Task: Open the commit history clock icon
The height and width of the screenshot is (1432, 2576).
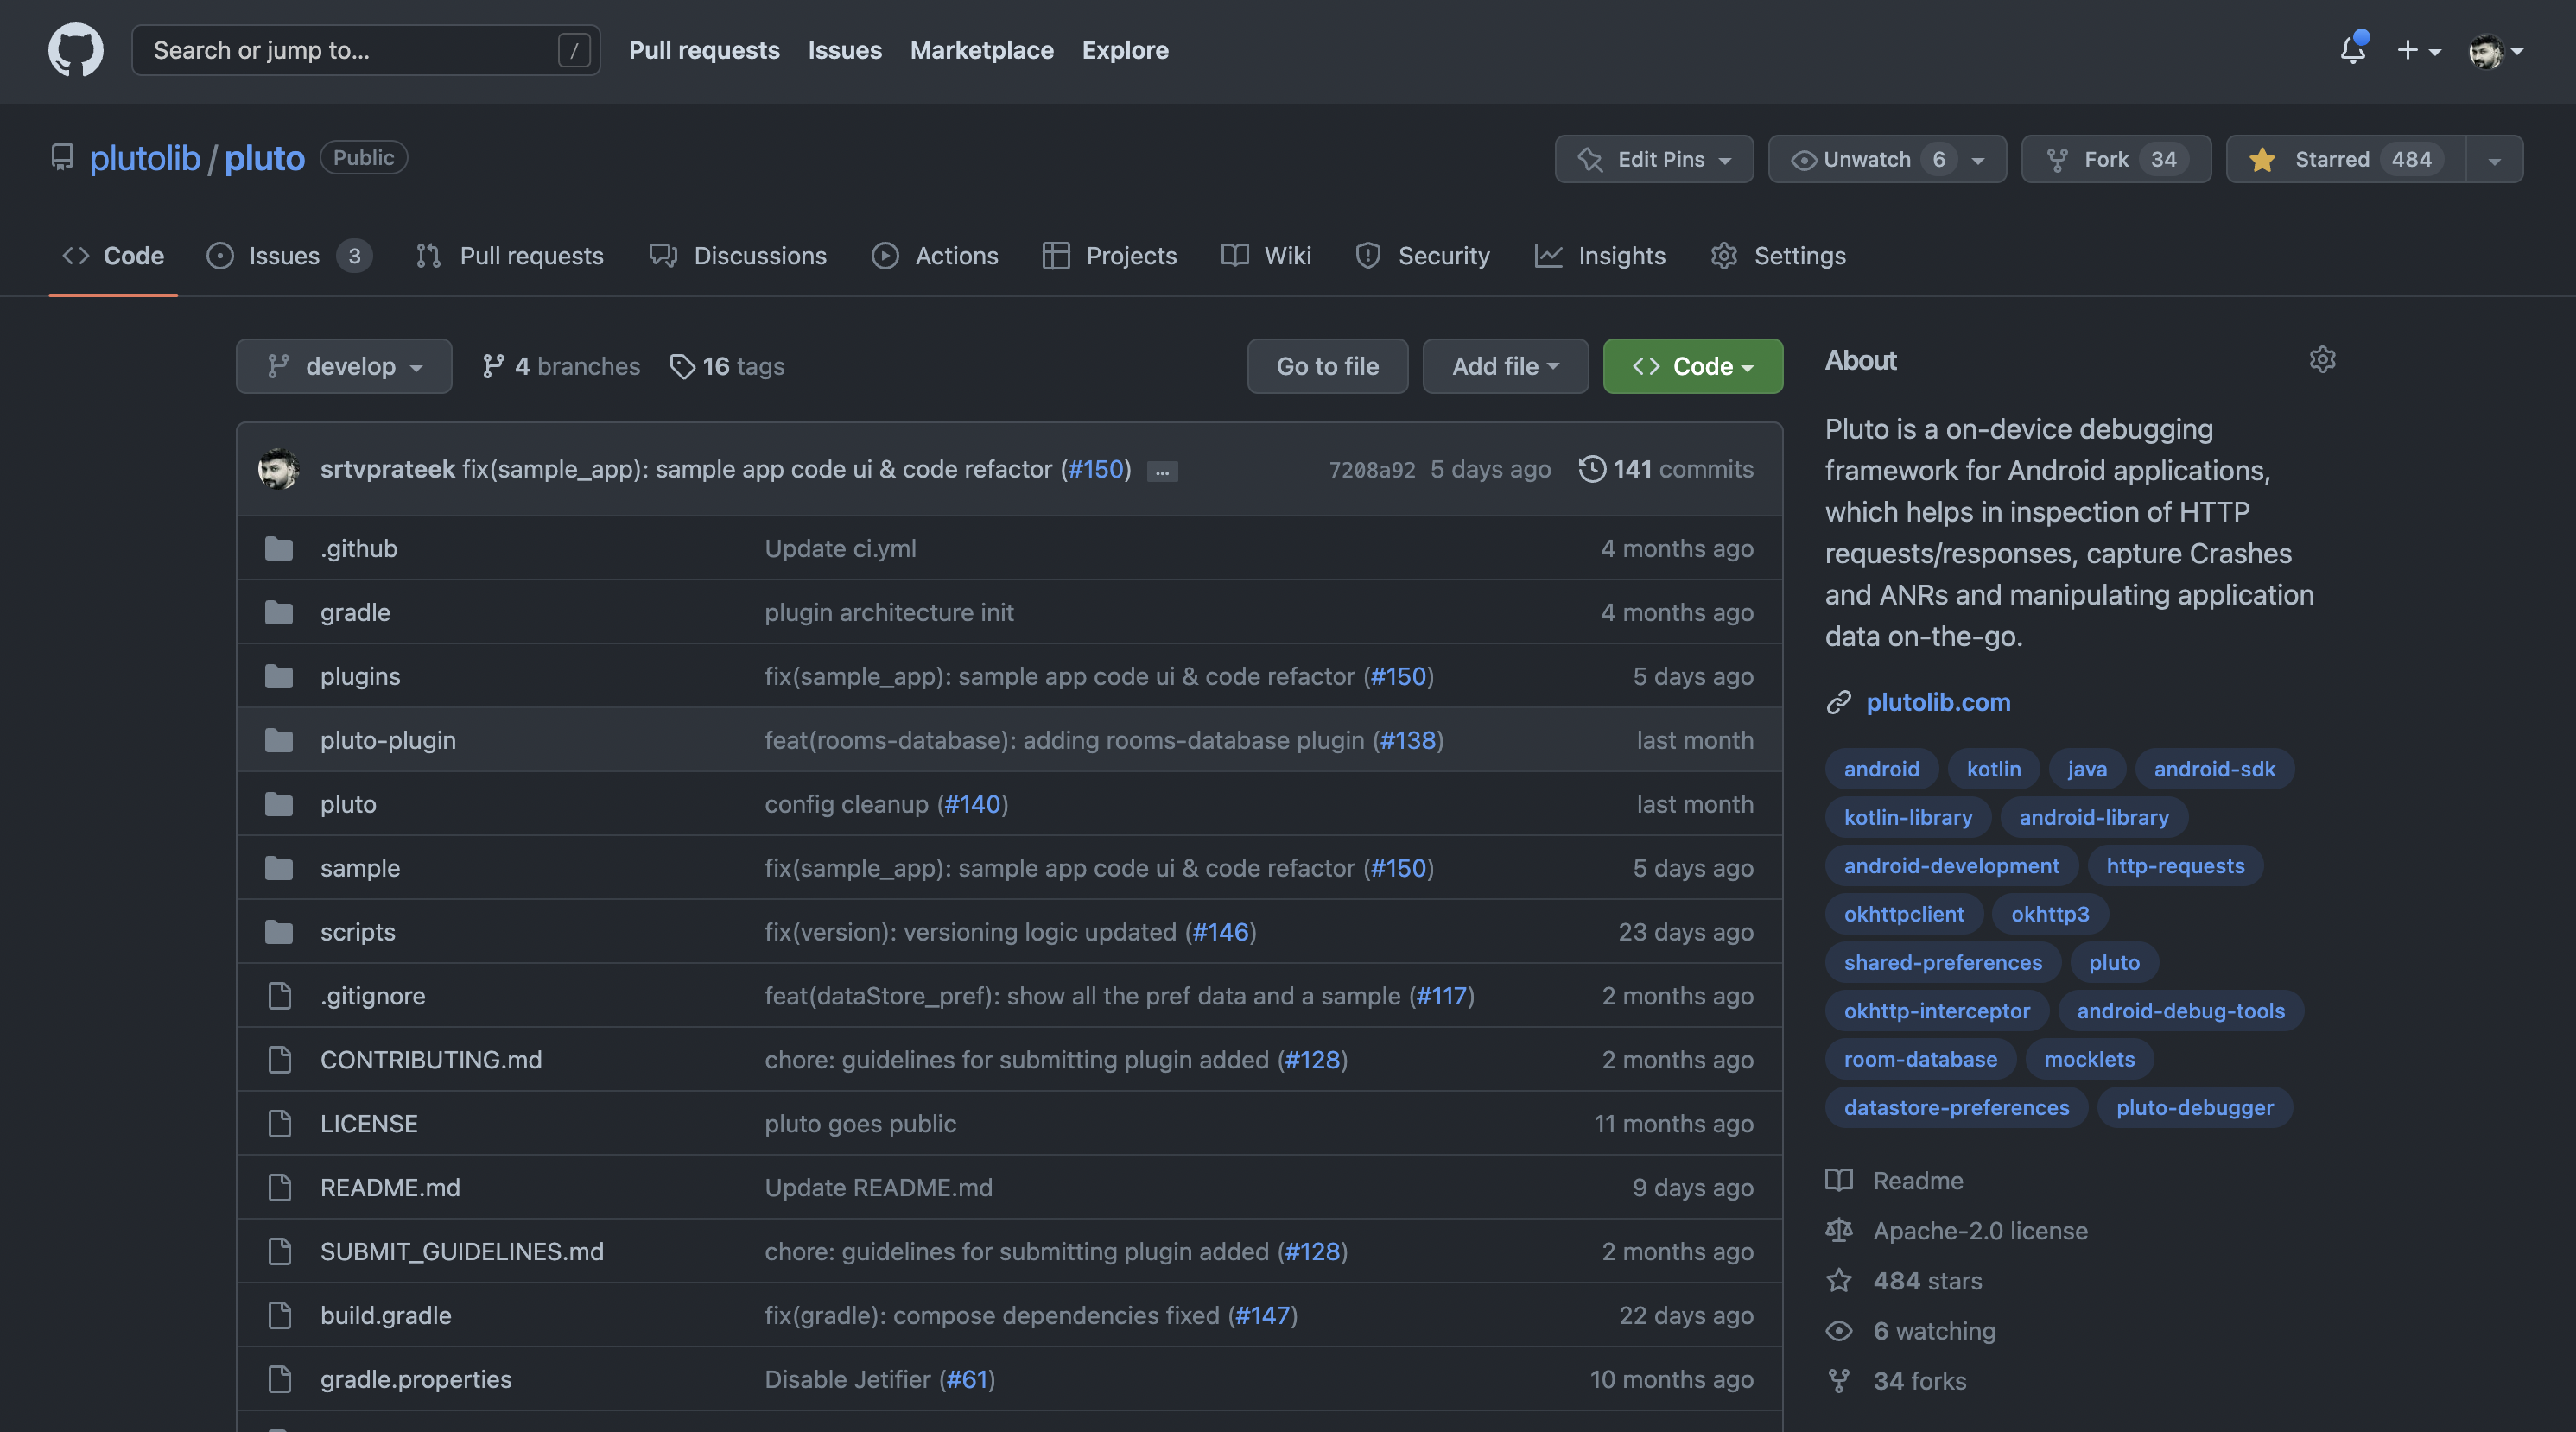Action: click(1591, 469)
